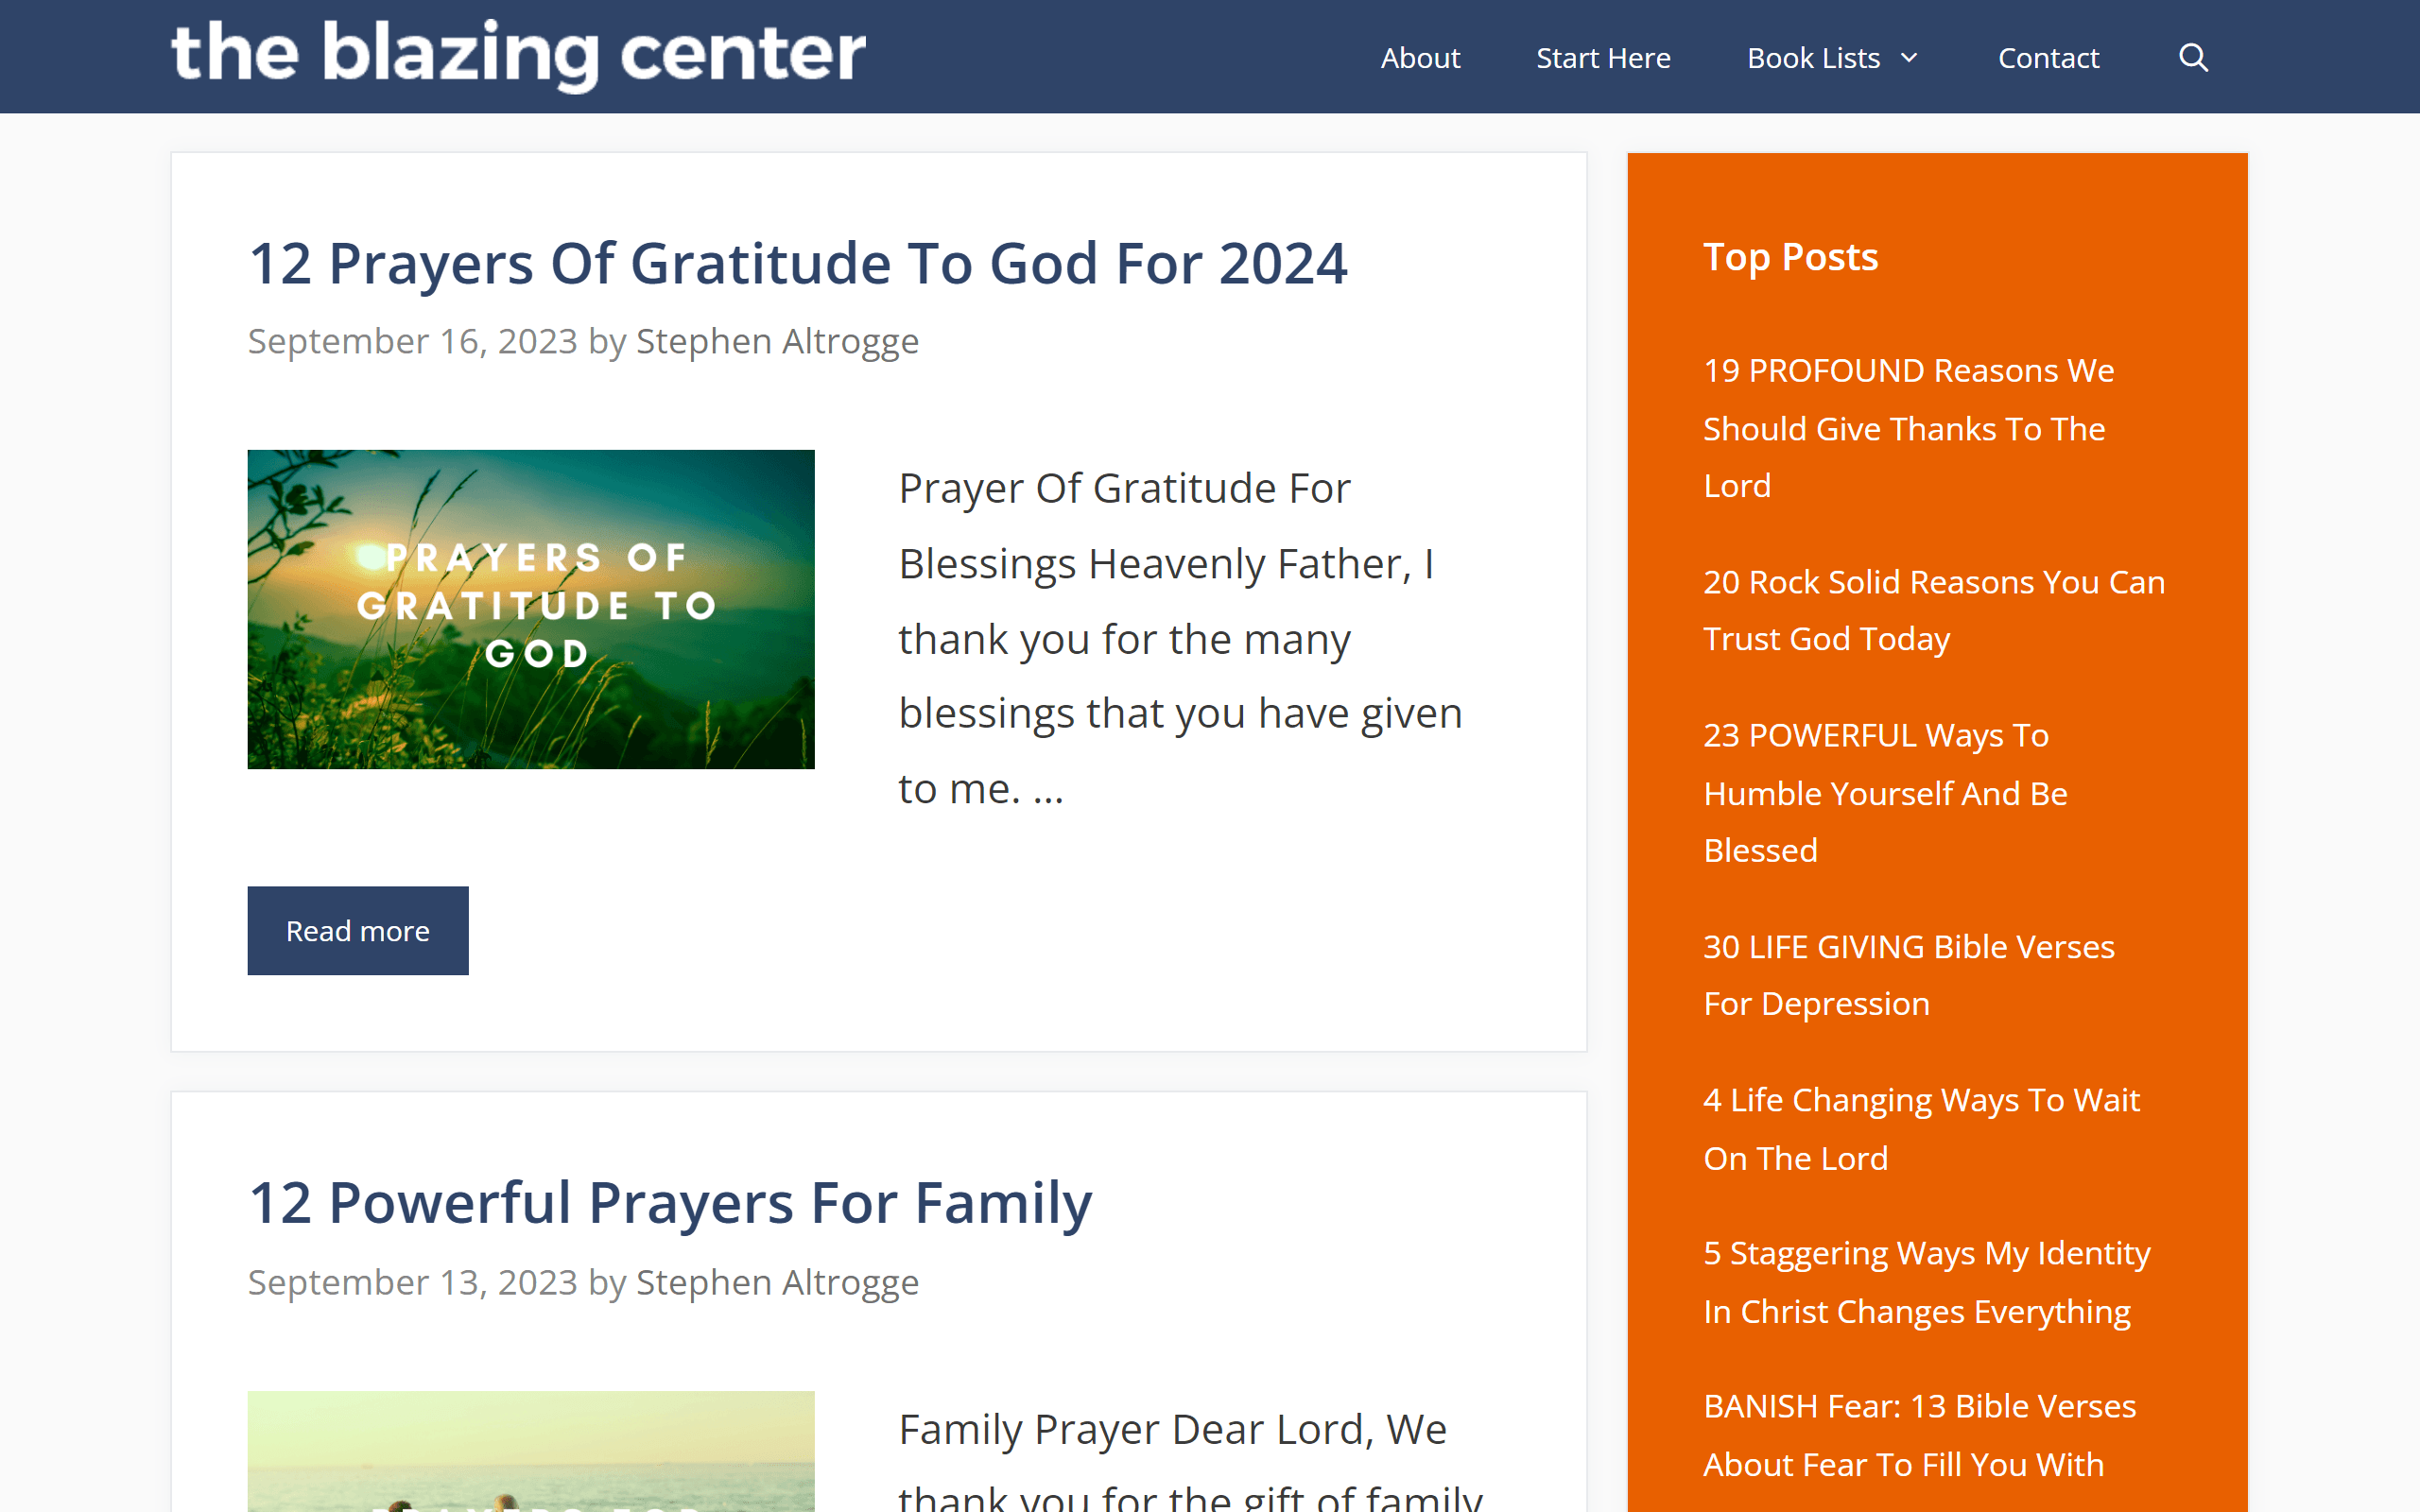Select the Contact menu item

[x=2048, y=58]
